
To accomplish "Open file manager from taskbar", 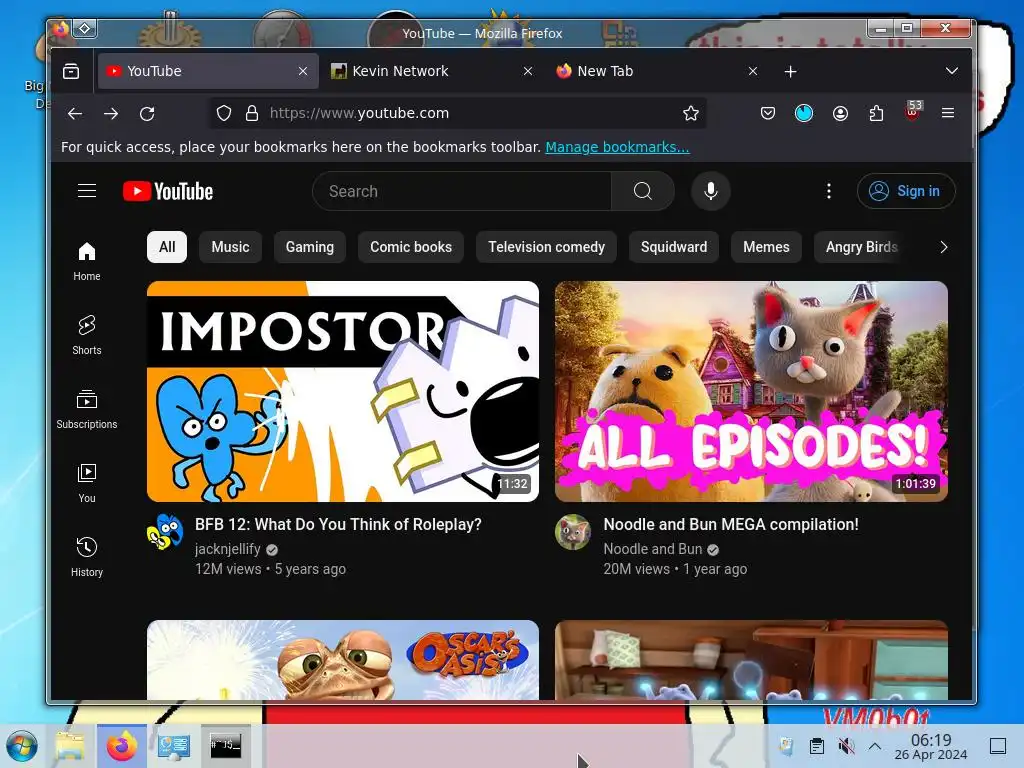I will [x=70, y=746].
